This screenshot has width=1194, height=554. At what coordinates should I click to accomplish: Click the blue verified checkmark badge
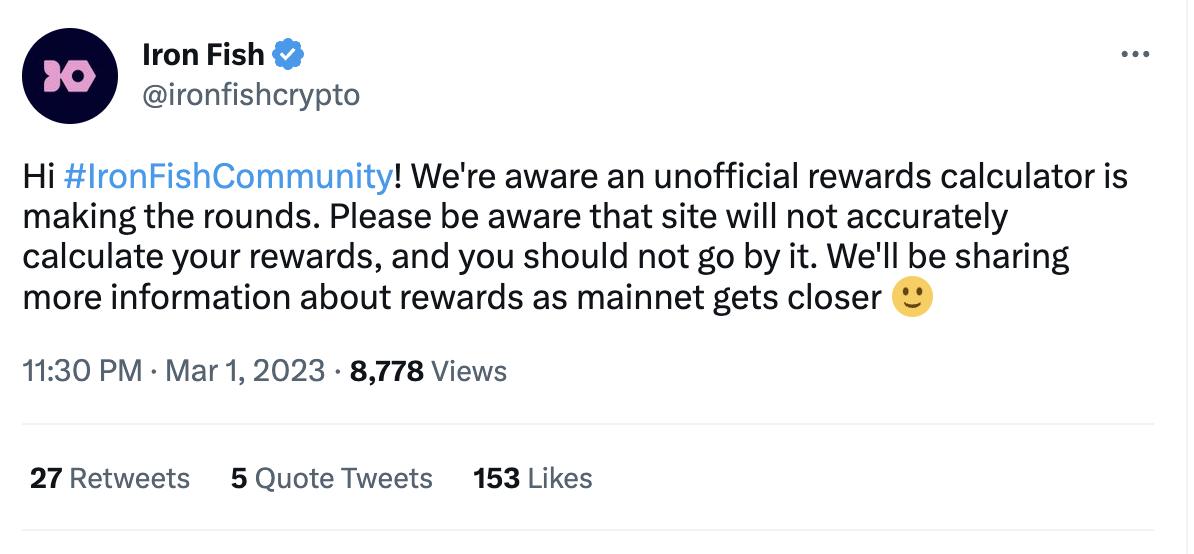289,55
